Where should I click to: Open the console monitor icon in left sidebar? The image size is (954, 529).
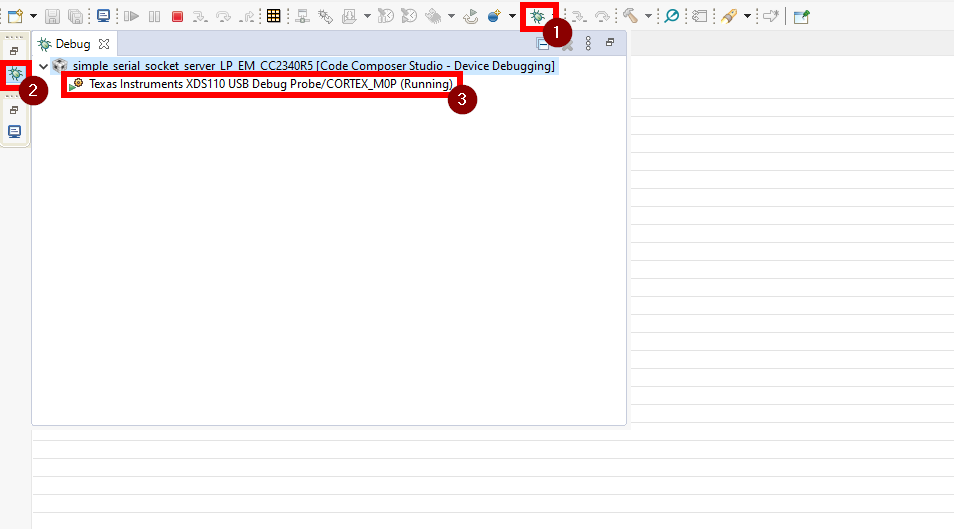click(x=15, y=131)
